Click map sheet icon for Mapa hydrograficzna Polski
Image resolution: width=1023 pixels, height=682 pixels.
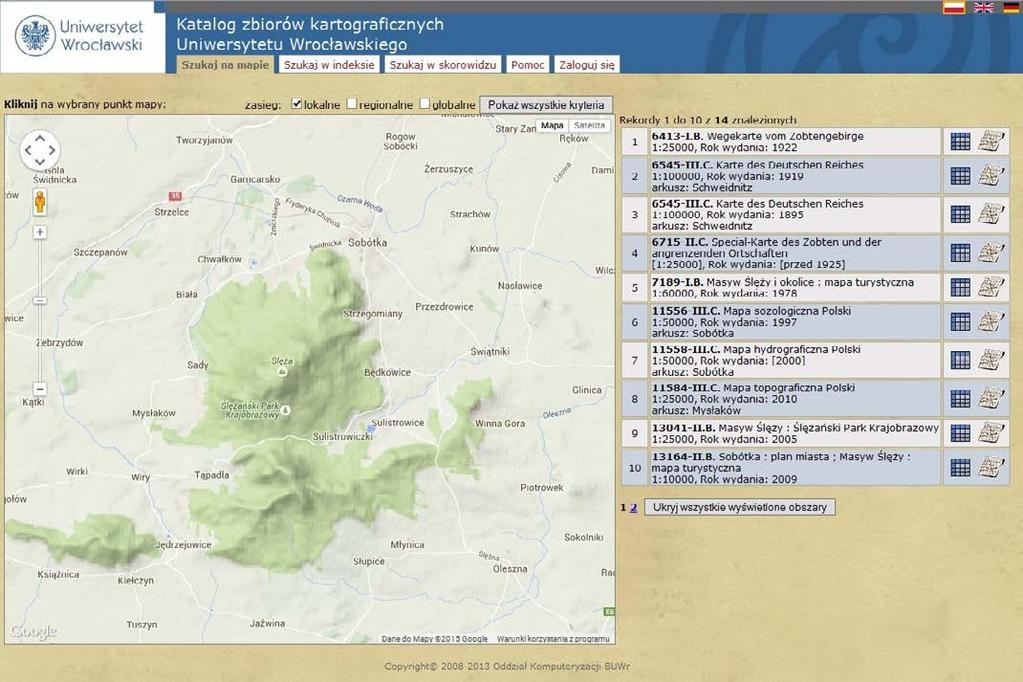coord(991,360)
